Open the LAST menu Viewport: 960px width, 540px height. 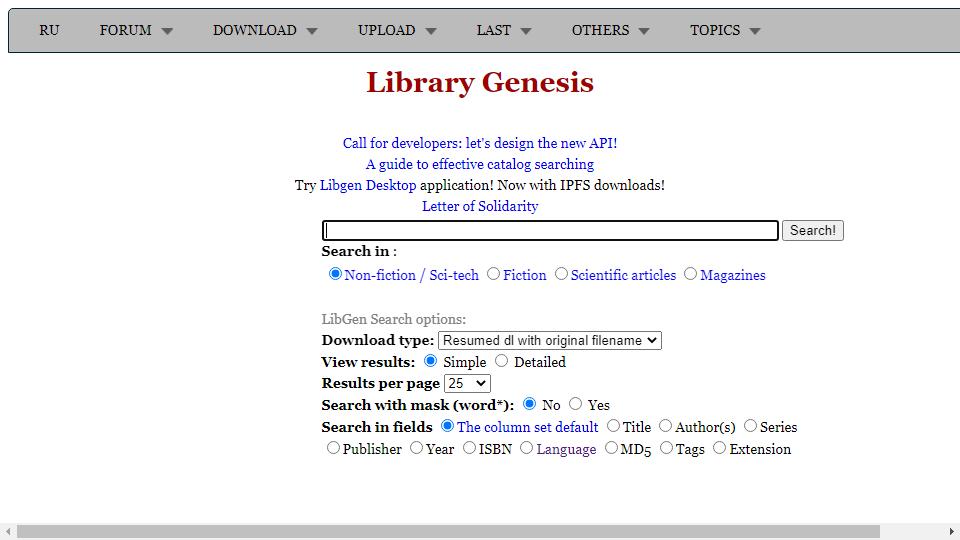tap(493, 30)
